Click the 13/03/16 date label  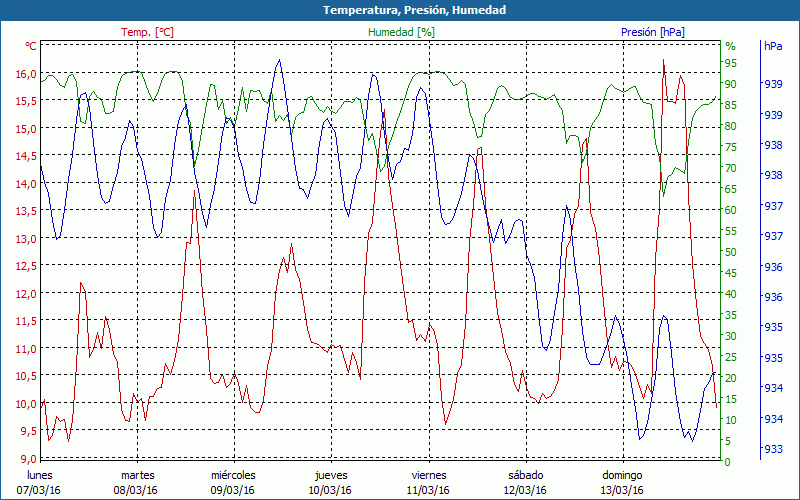click(x=622, y=490)
